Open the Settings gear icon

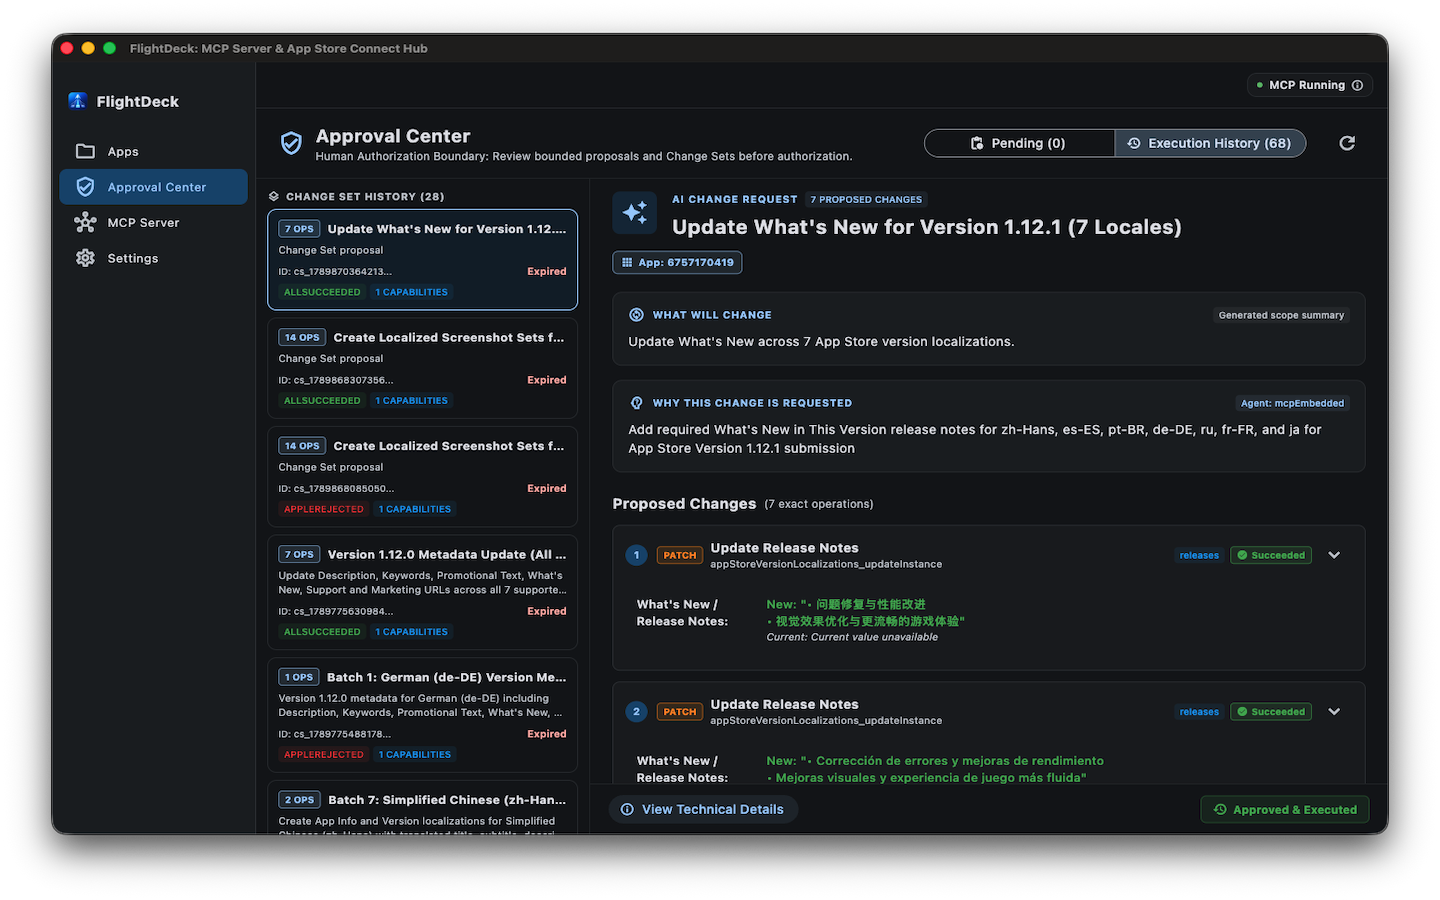tap(85, 258)
